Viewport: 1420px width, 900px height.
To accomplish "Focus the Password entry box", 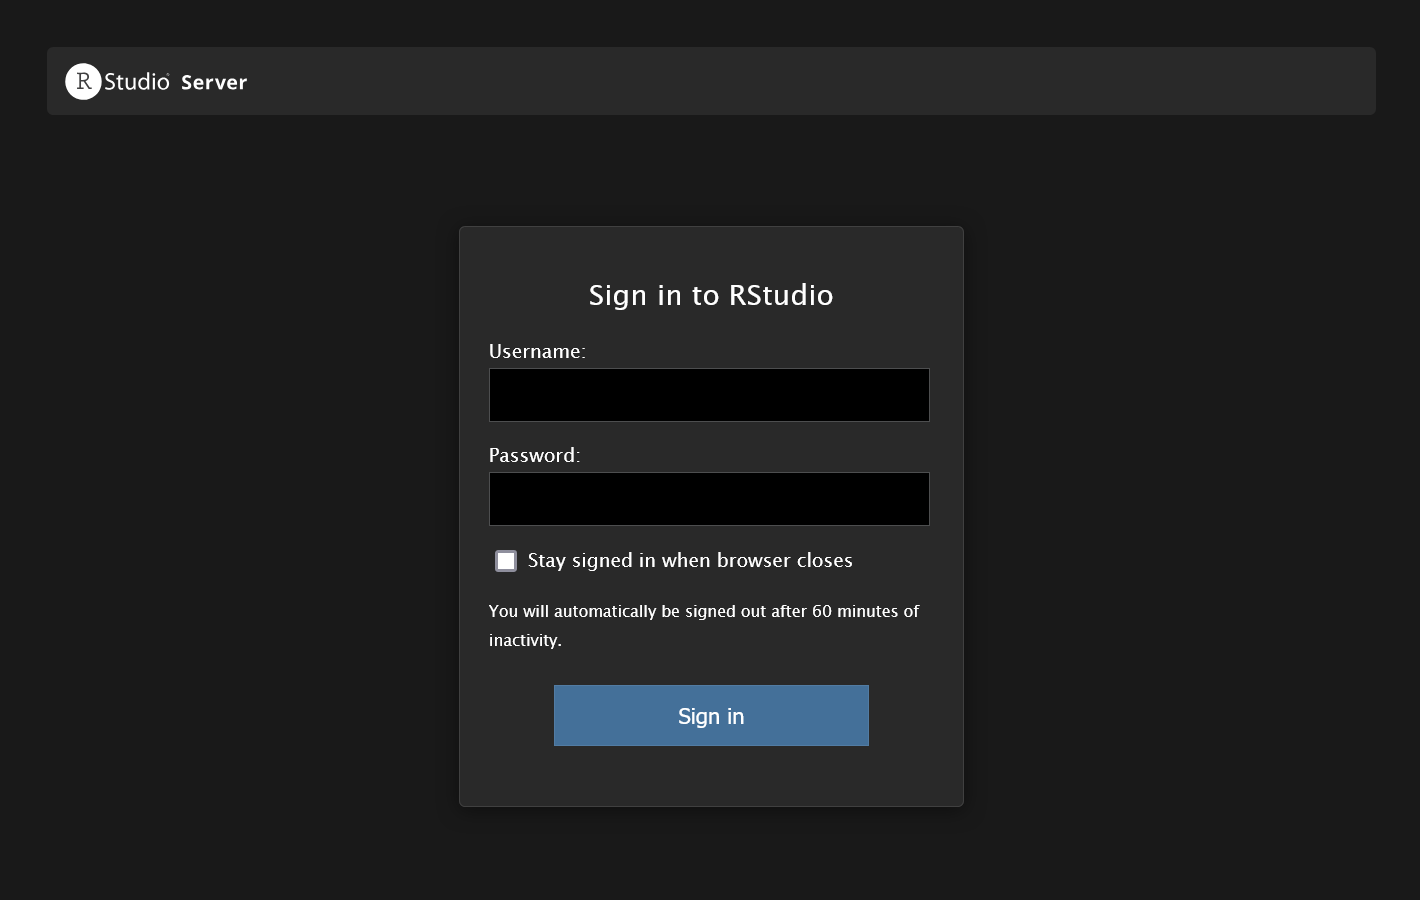I will click(x=709, y=498).
